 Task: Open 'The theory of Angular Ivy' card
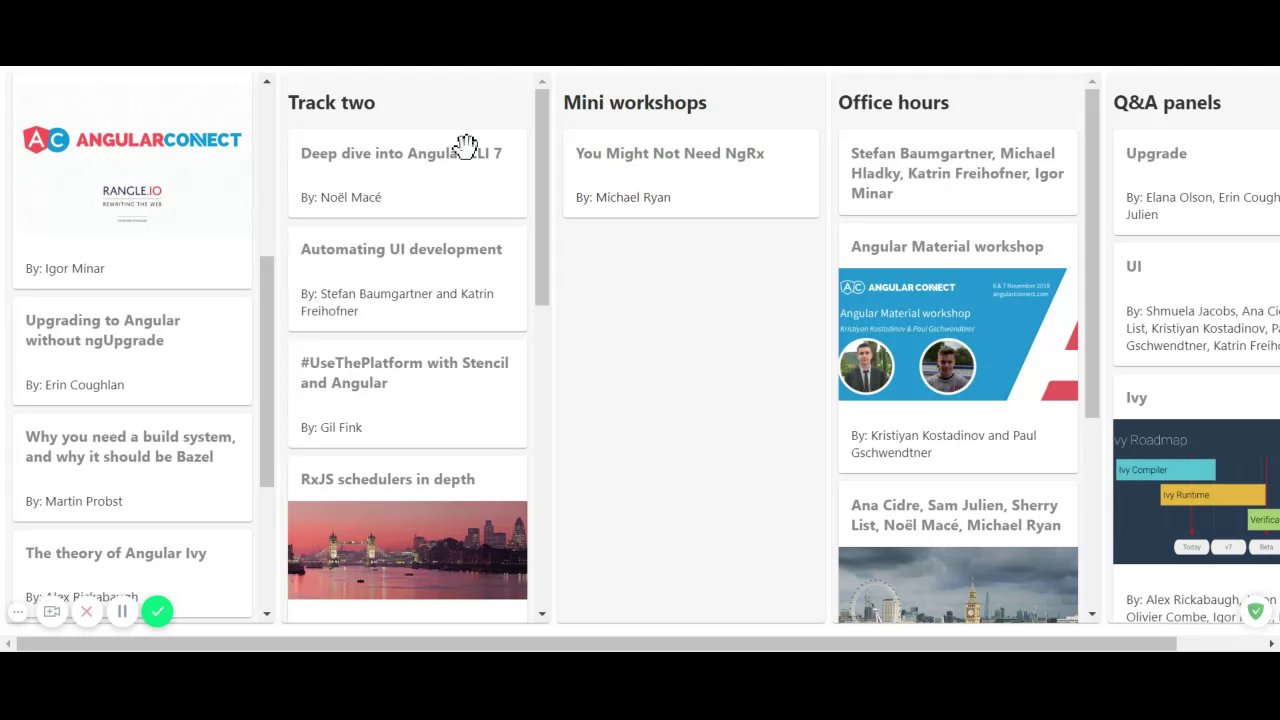tap(132, 573)
